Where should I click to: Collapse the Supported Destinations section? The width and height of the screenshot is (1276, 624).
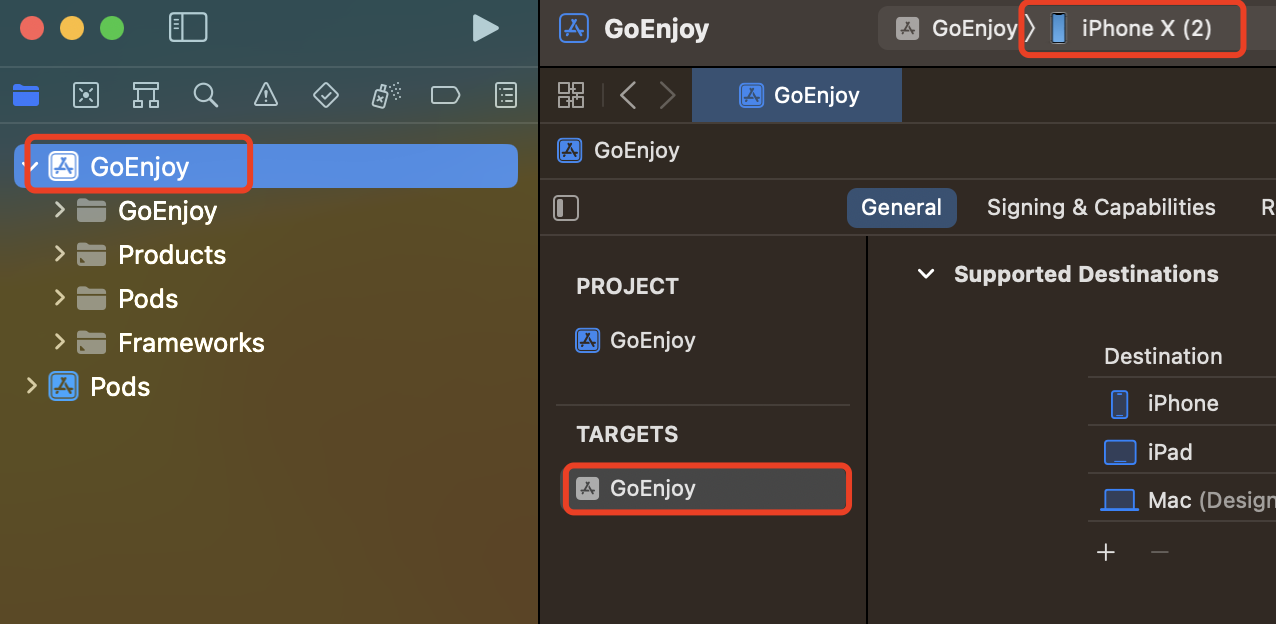(x=926, y=274)
